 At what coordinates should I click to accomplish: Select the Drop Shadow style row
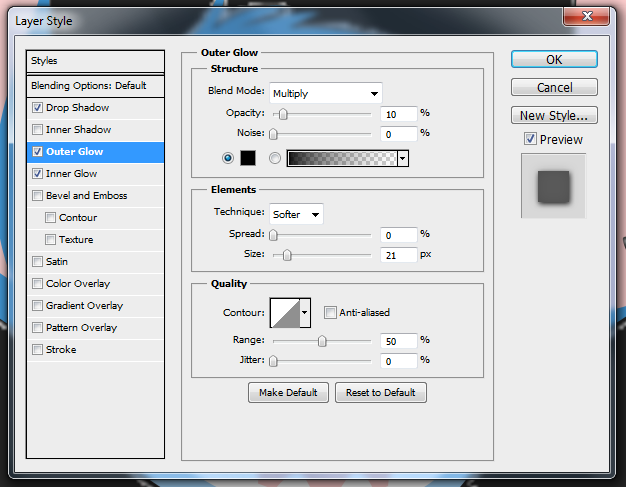95,108
